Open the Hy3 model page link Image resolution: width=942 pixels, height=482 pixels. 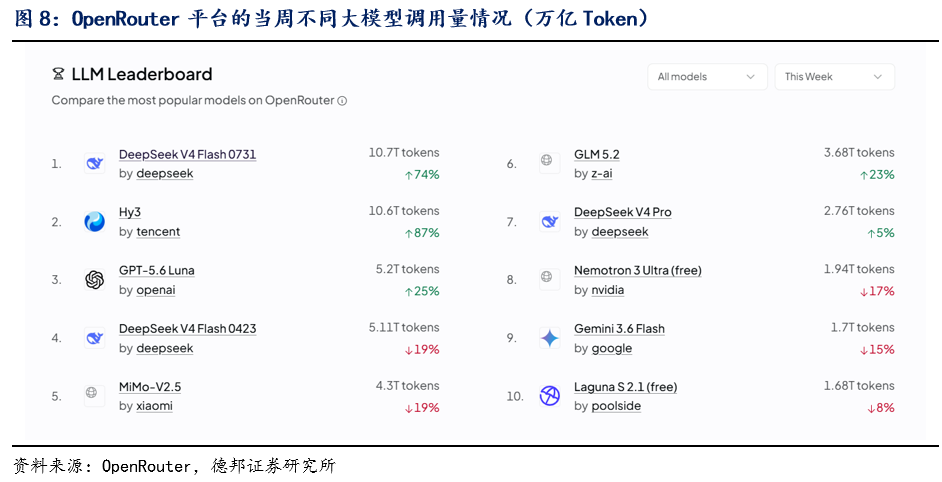pyautogui.click(x=130, y=213)
